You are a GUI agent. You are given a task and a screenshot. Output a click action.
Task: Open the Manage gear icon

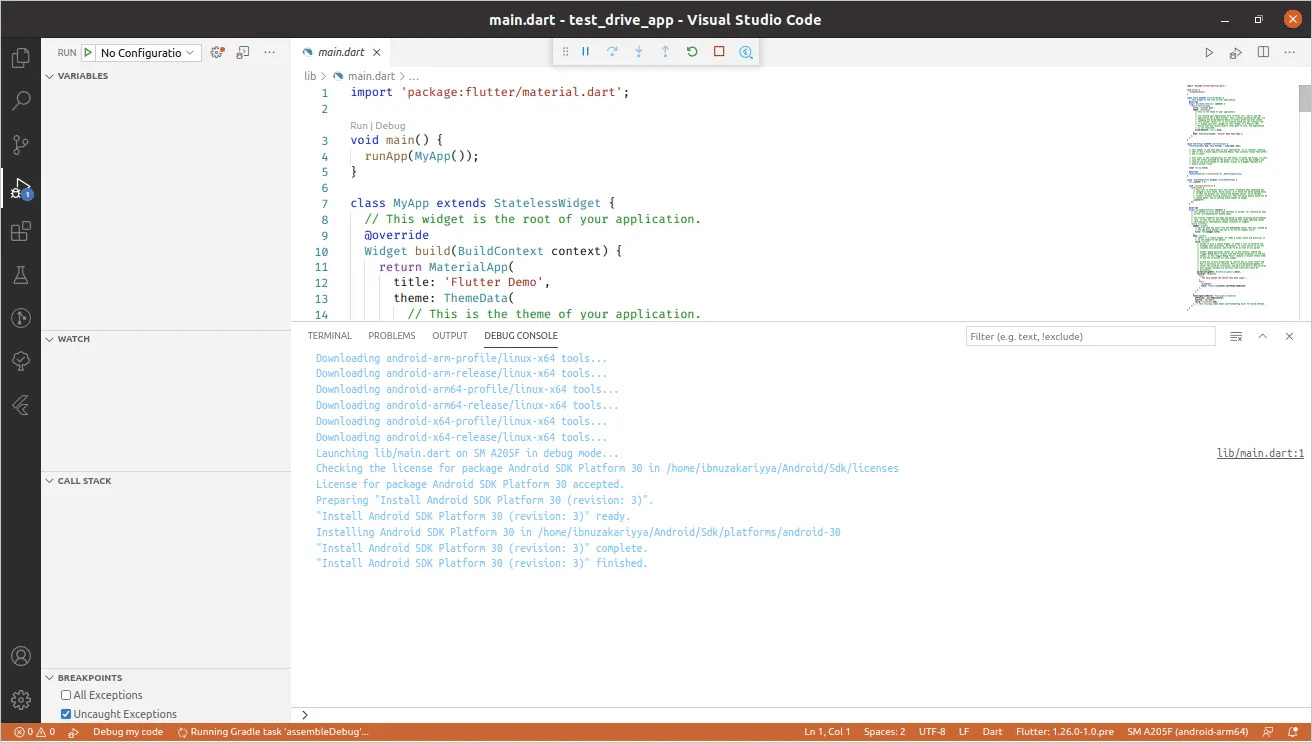[20, 700]
